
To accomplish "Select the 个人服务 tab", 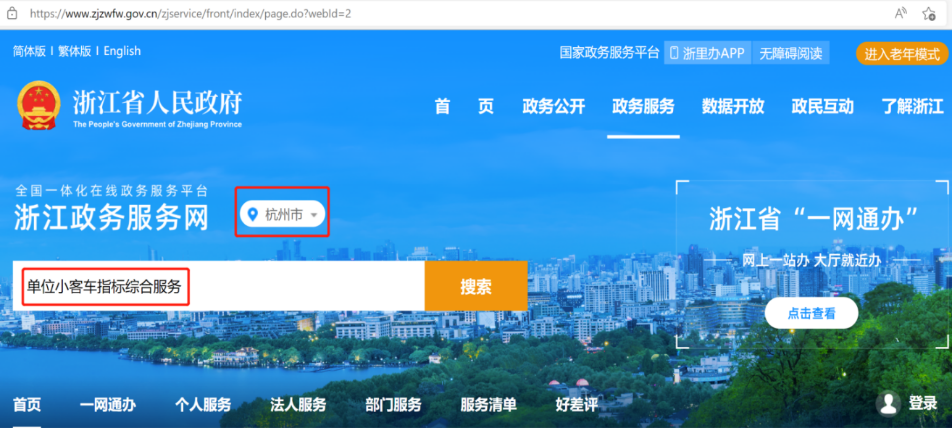I will [203, 405].
